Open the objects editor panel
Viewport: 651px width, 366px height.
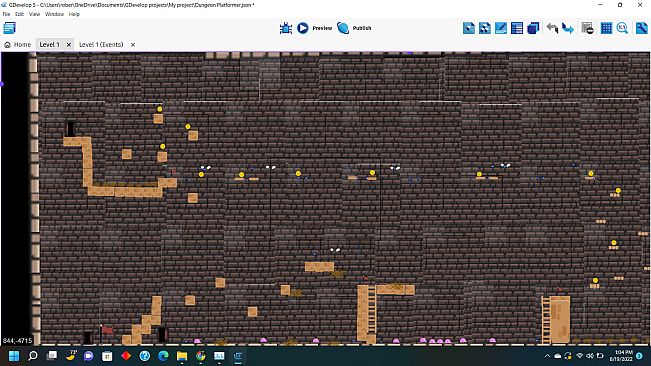[469, 28]
